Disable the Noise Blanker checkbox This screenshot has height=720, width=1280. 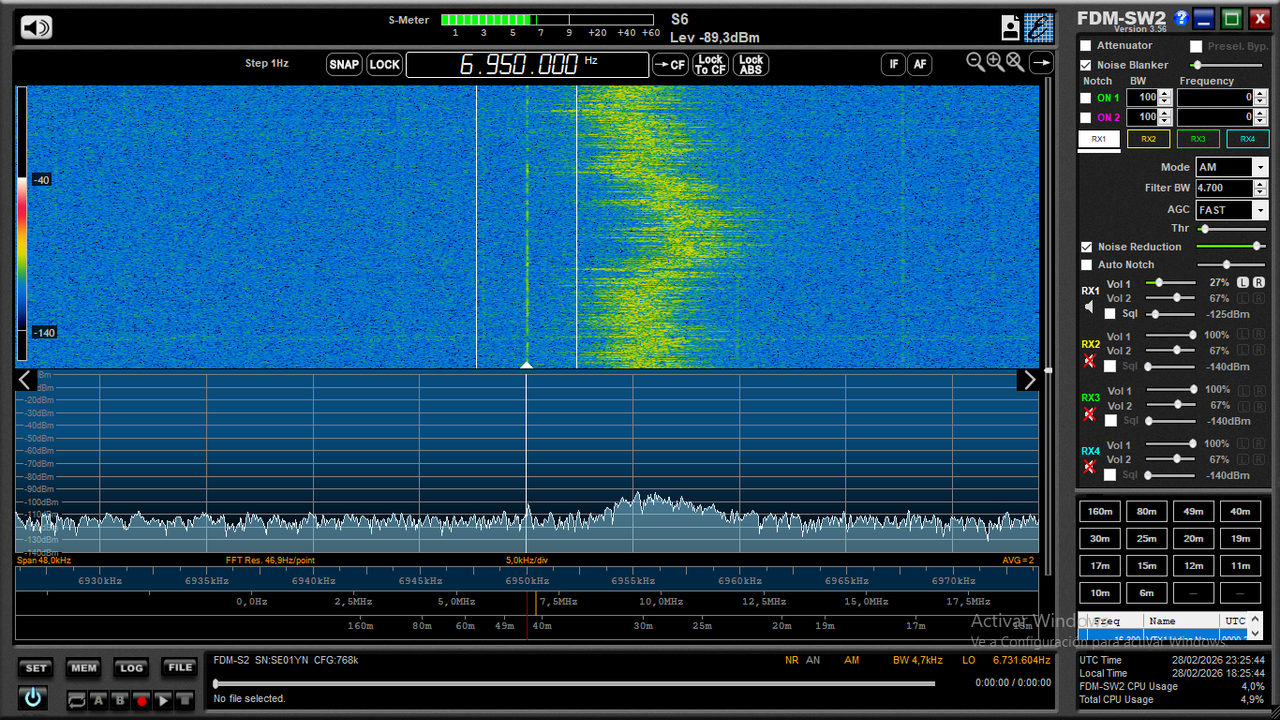click(1086, 65)
